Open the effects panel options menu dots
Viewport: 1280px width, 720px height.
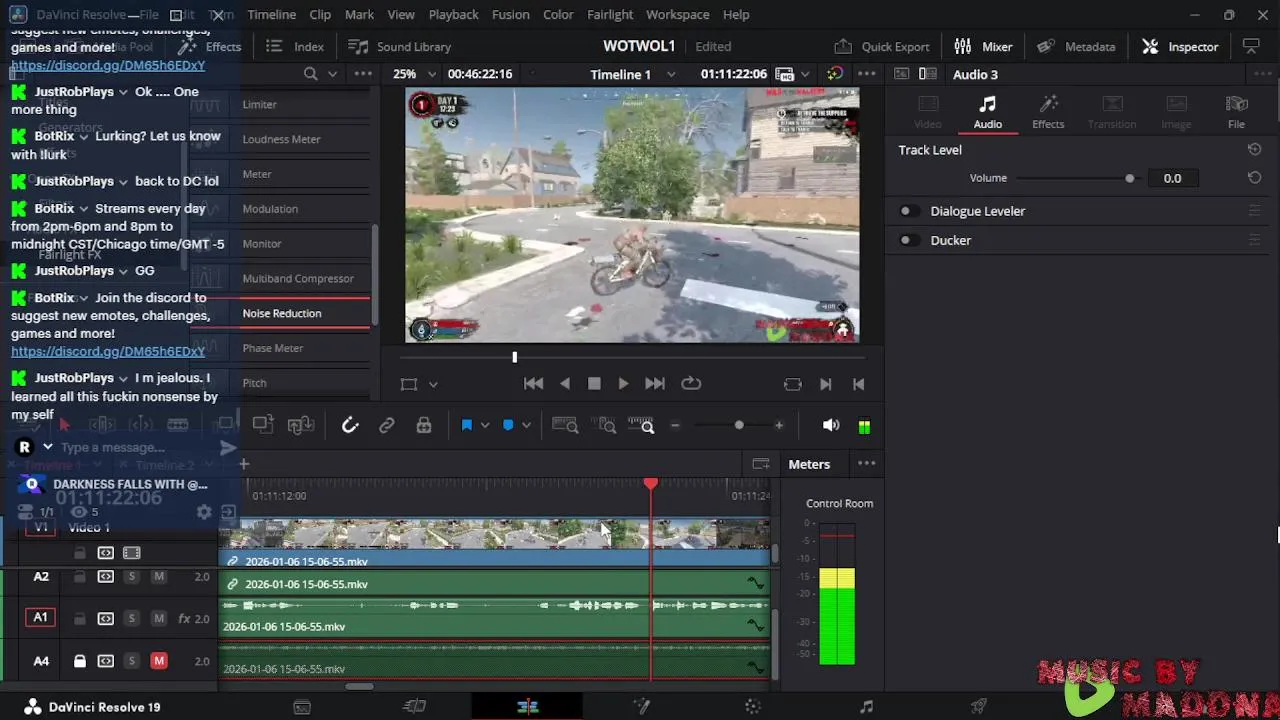tap(363, 74)
